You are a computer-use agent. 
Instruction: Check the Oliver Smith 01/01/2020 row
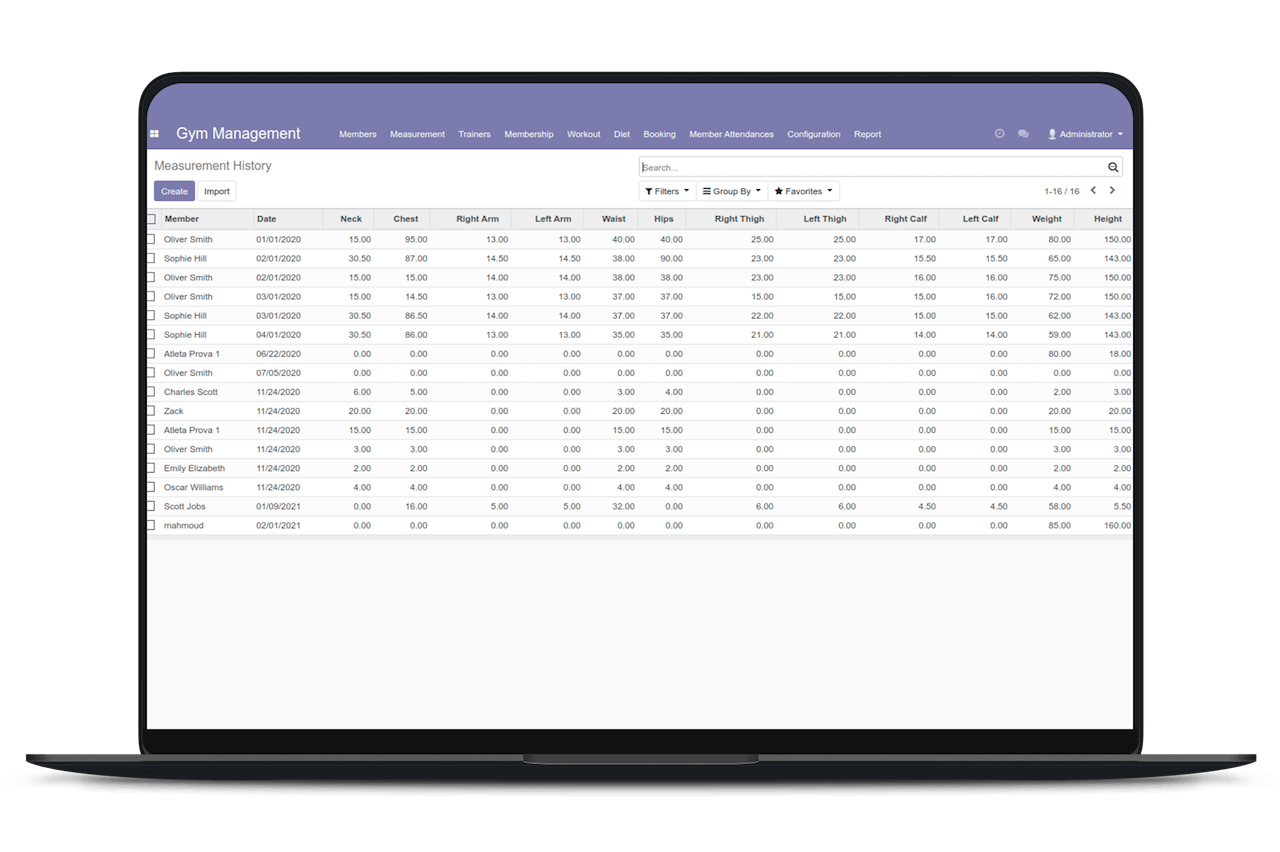151,240
